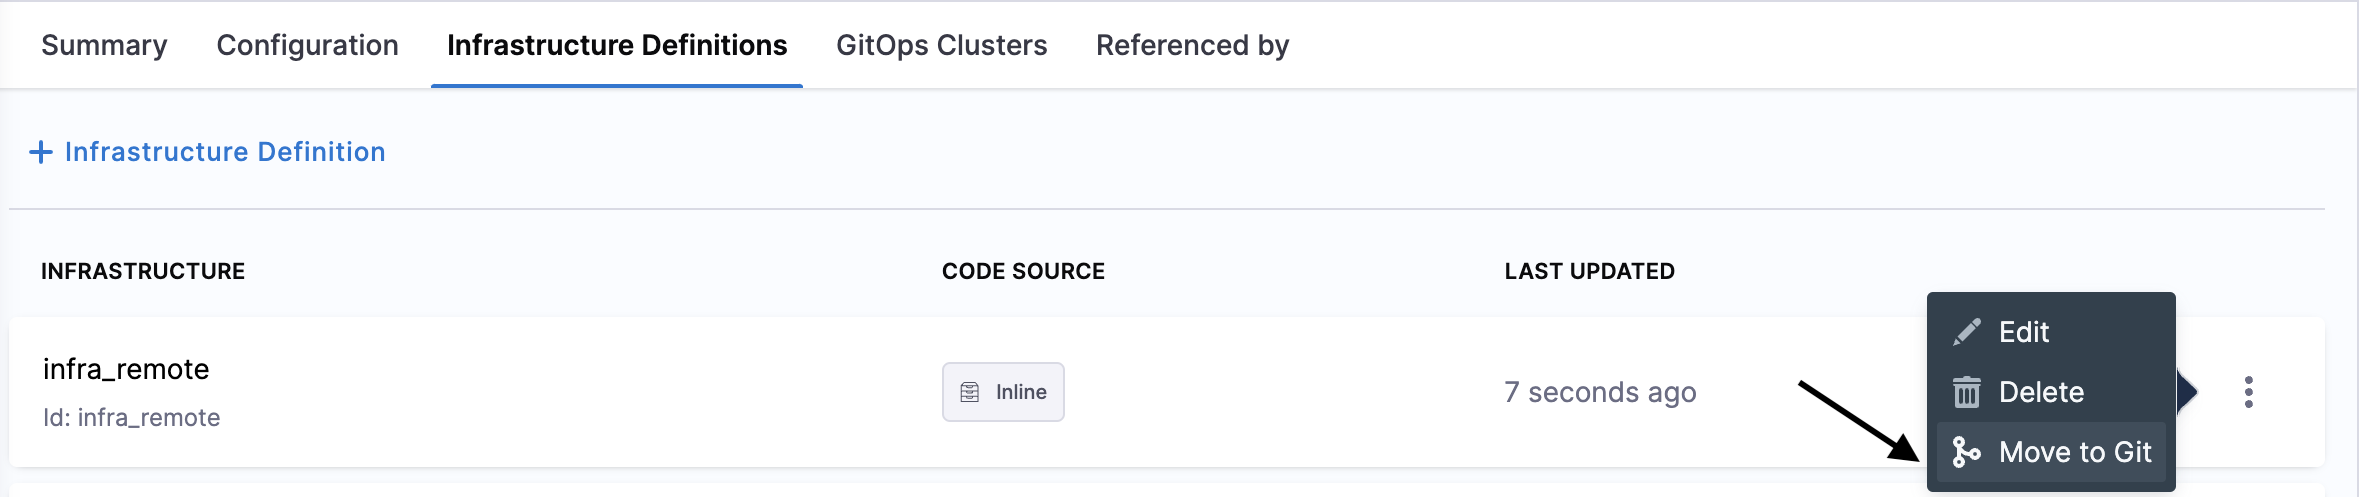The width and height of the screenshot is (2365, 497).
Task: Click the INFRASTRUCTURE column header
Action: [143, 271]
